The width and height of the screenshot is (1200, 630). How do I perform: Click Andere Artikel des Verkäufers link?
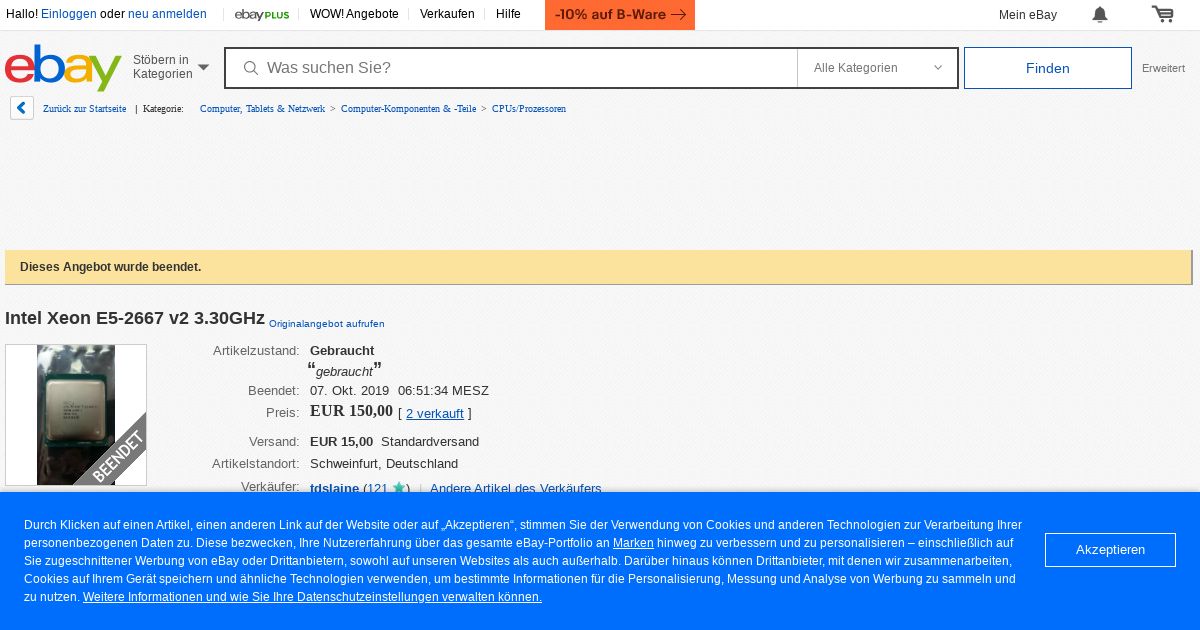click(x=516, y=488)
